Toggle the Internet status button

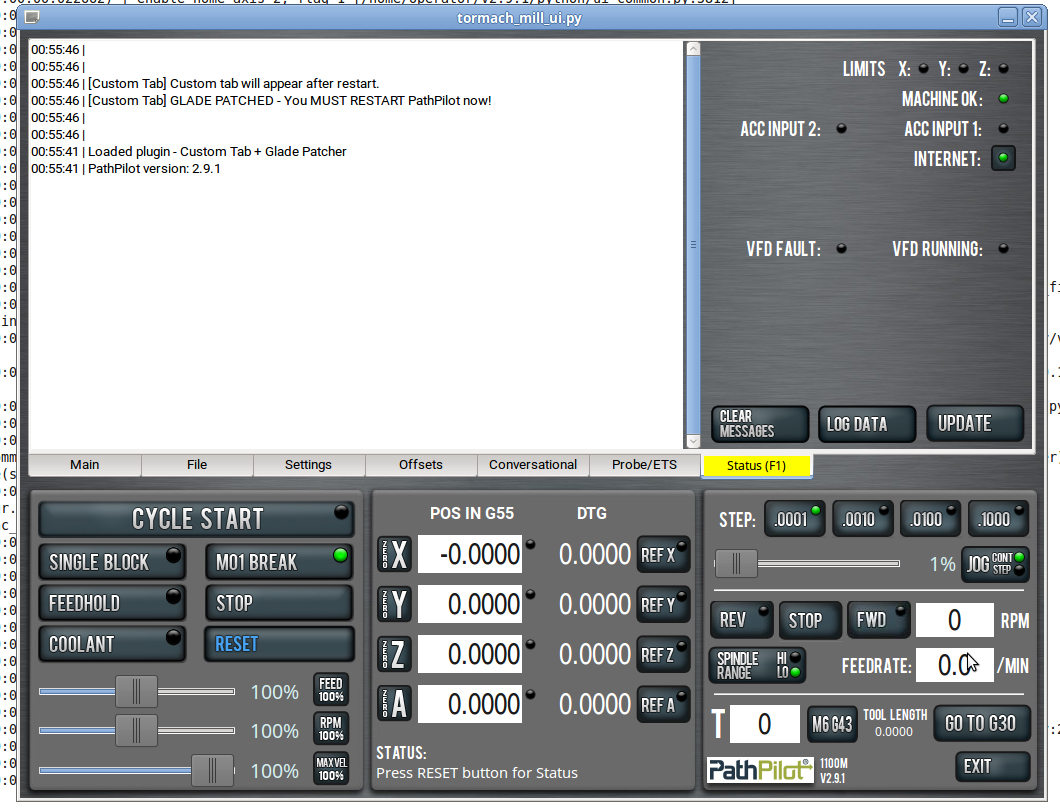pyautogui.click(x=1003, y=158)
